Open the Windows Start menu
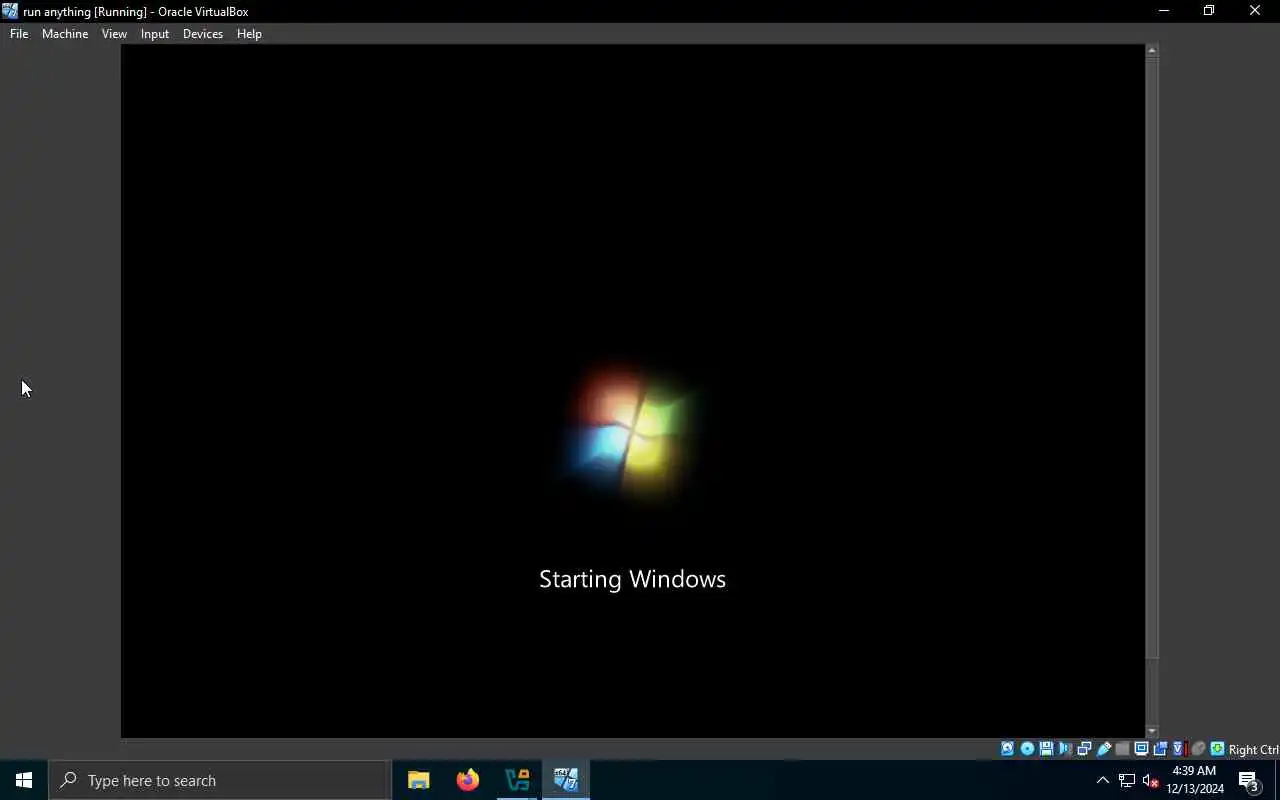The width and height of the screenshot is (1280, 800). pyautogui.click(x=24, y=780)
